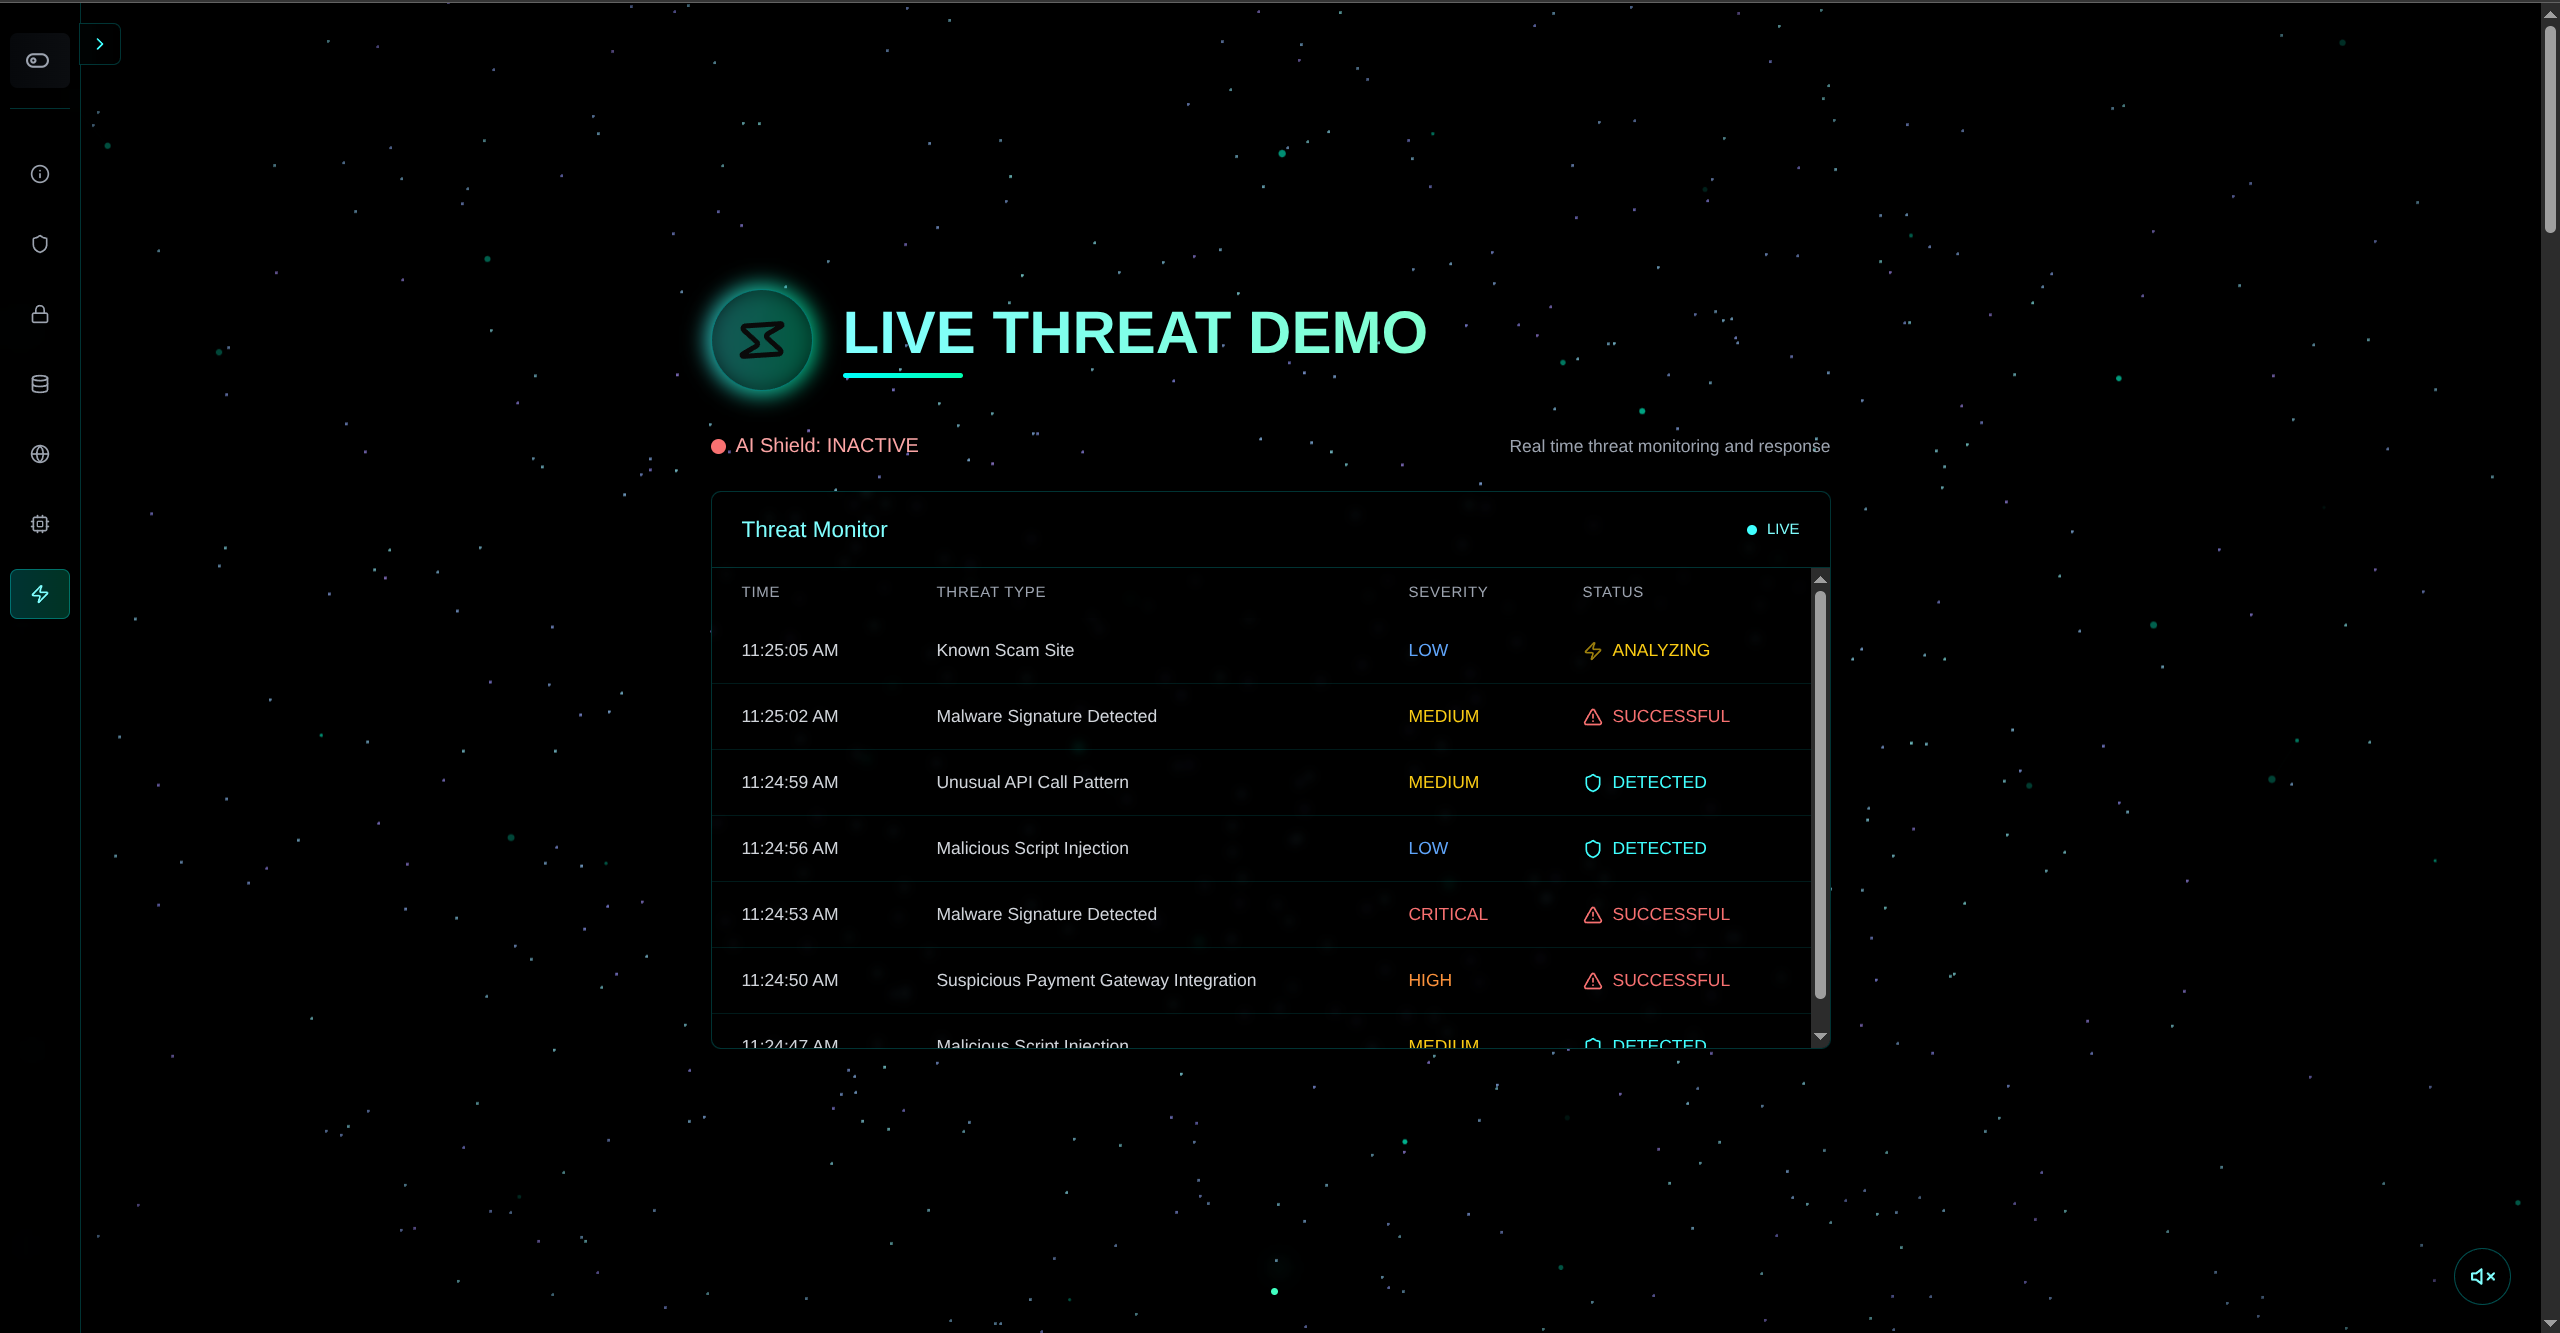This screenshot has width=2560, height=1333.
Task: Click the THREAT TYPE column header
Action: pyautogui.click(x=990, y=591)
